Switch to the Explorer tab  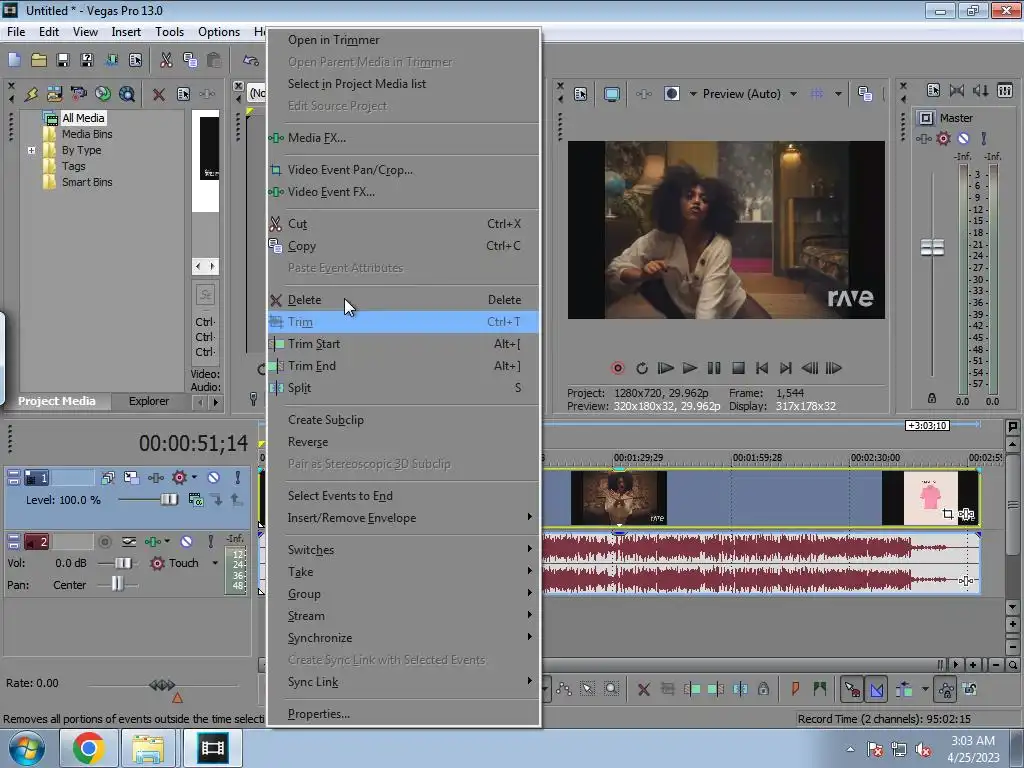[x=148, y=401]
